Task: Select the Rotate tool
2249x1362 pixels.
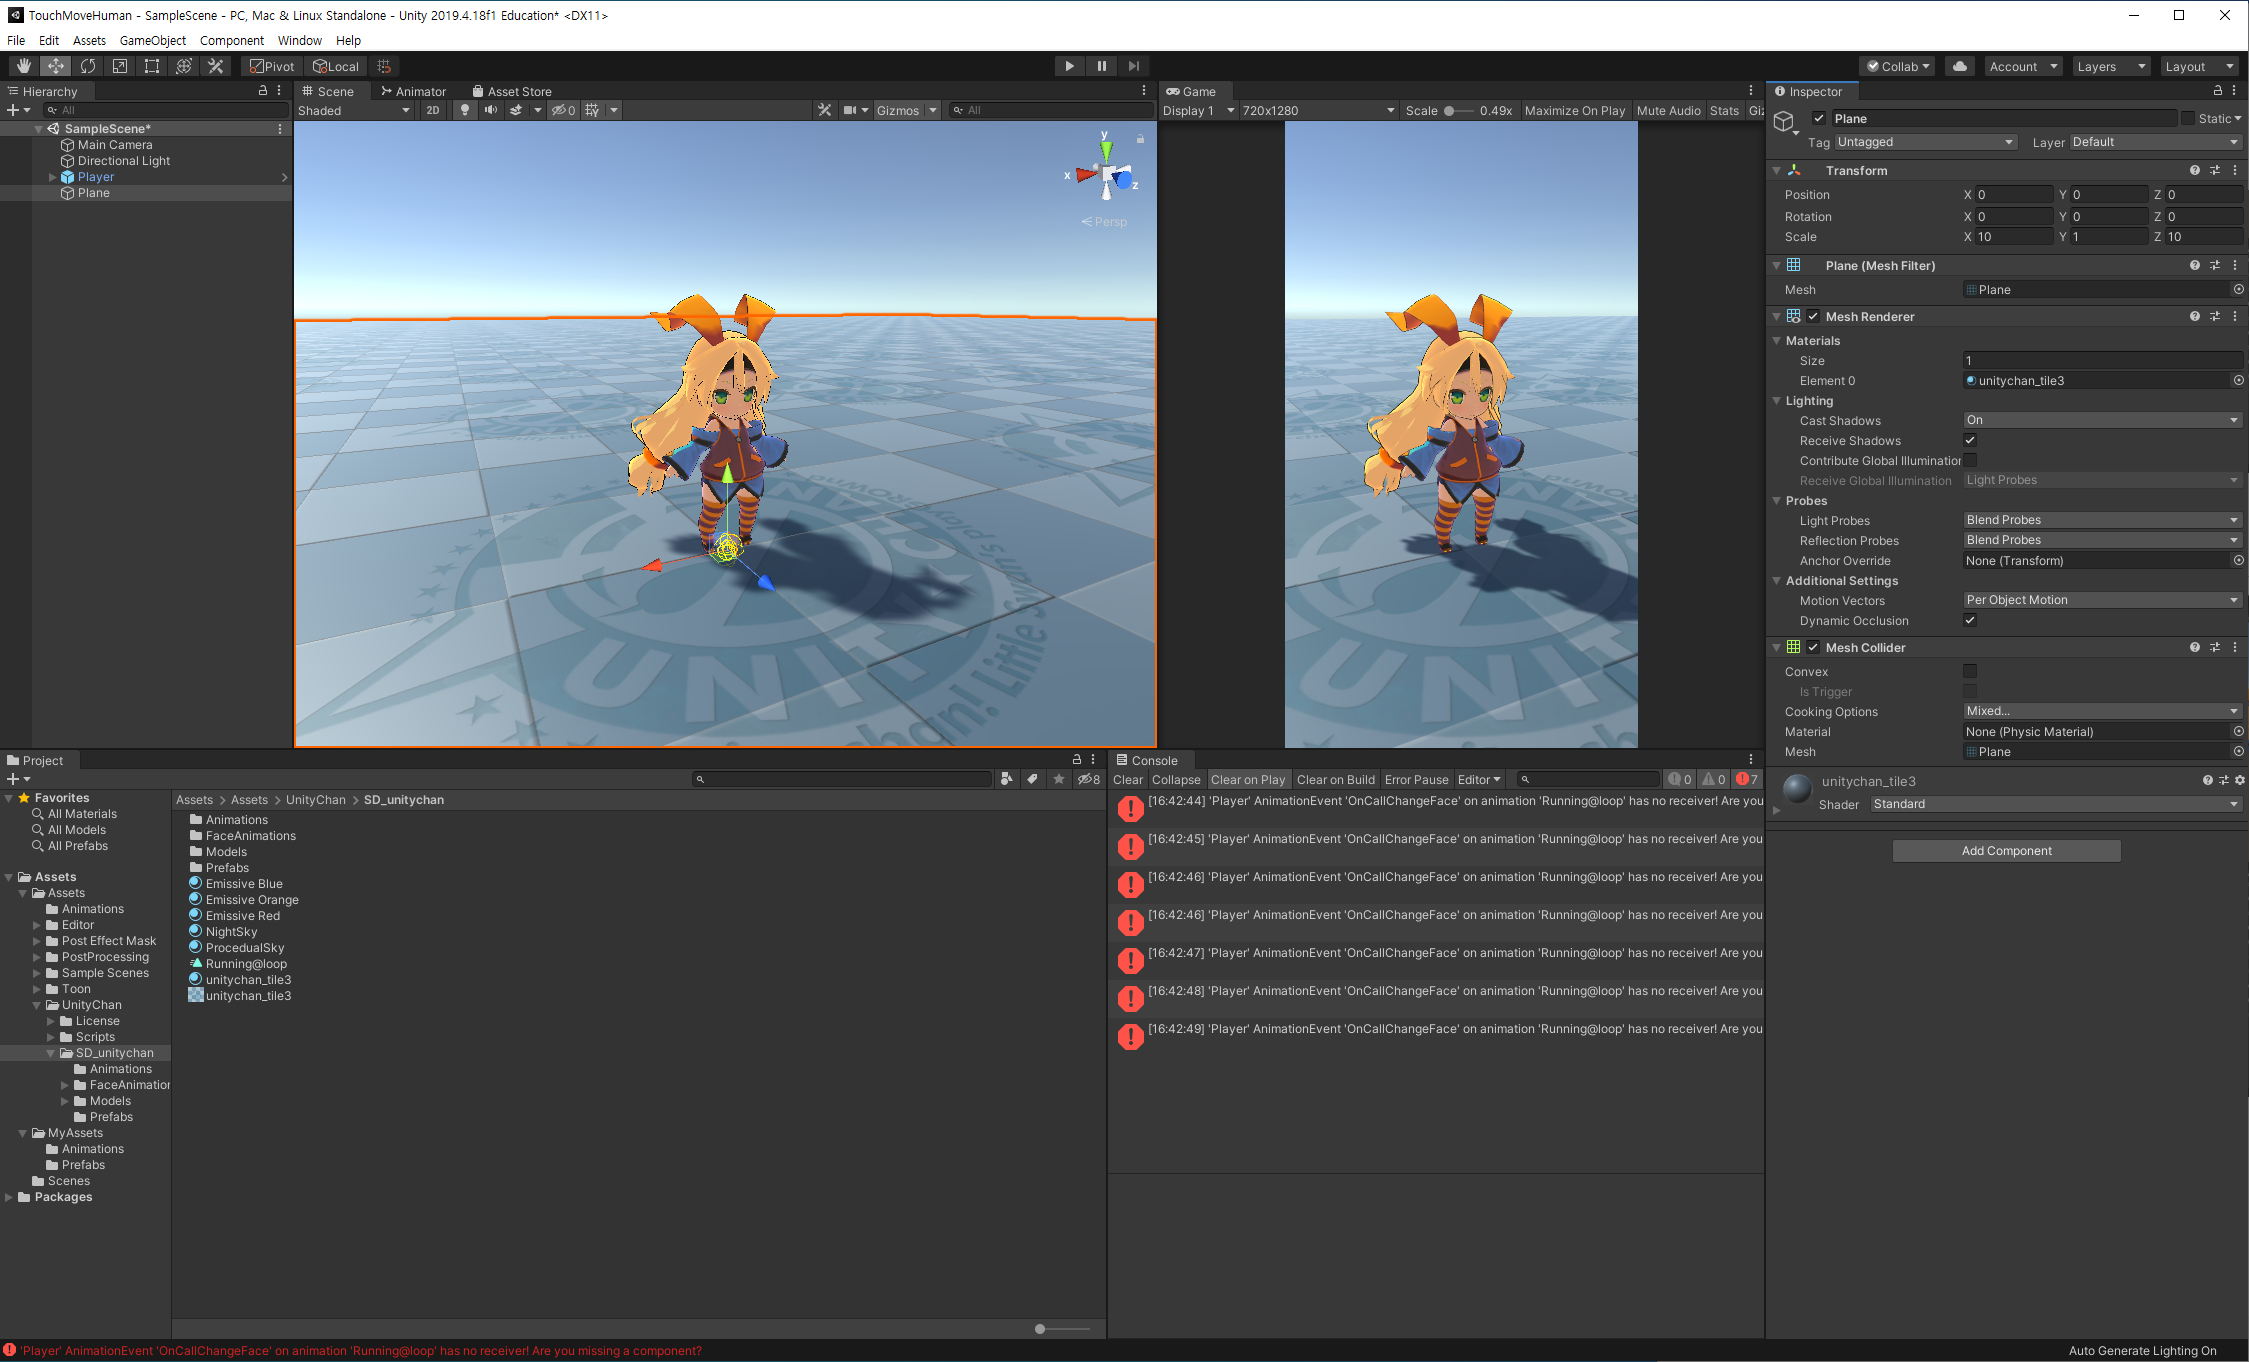Action: point(88,66)
